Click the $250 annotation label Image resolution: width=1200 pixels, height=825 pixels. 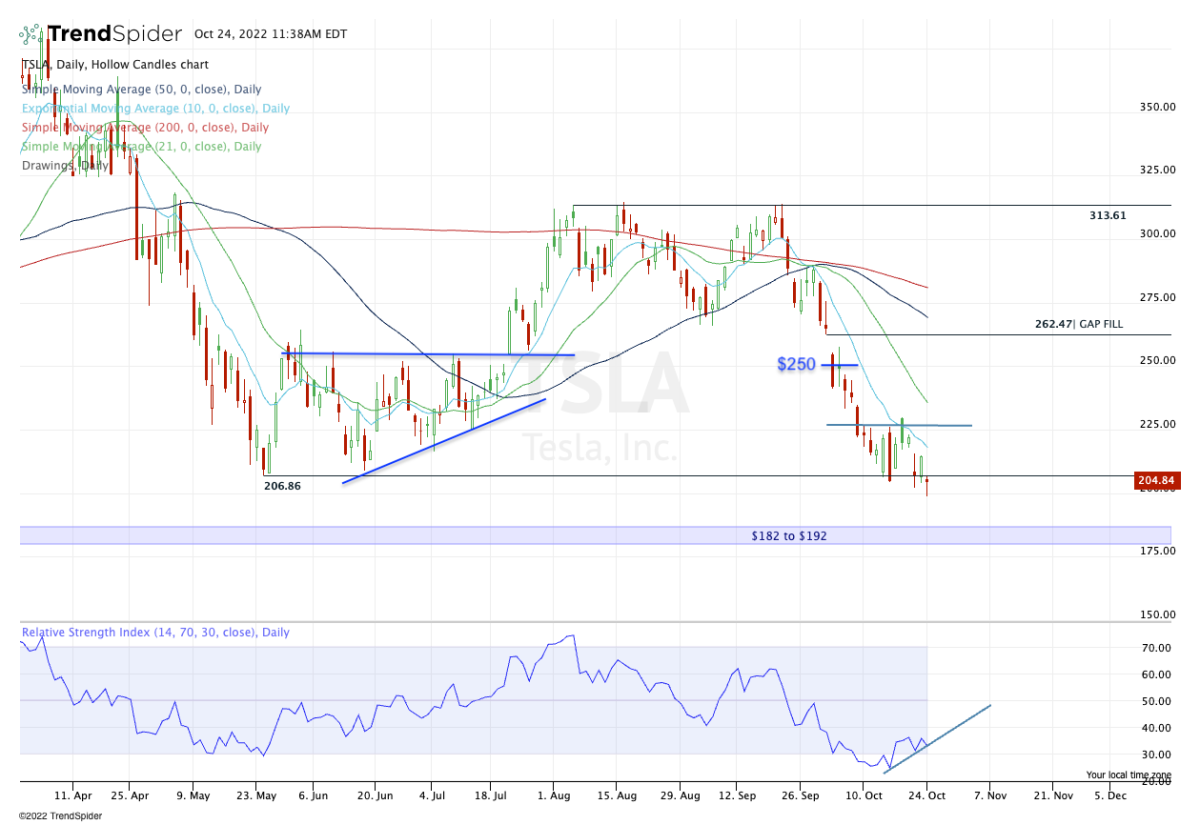[x=797, y=365]
